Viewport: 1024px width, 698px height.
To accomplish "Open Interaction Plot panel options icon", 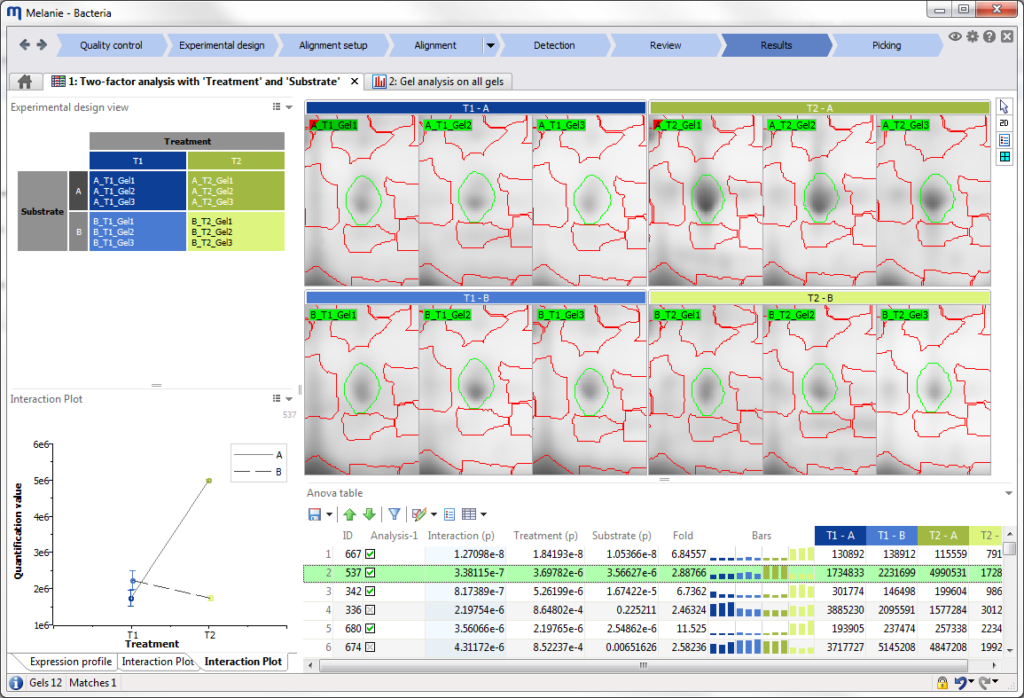I will coord(276,398).
